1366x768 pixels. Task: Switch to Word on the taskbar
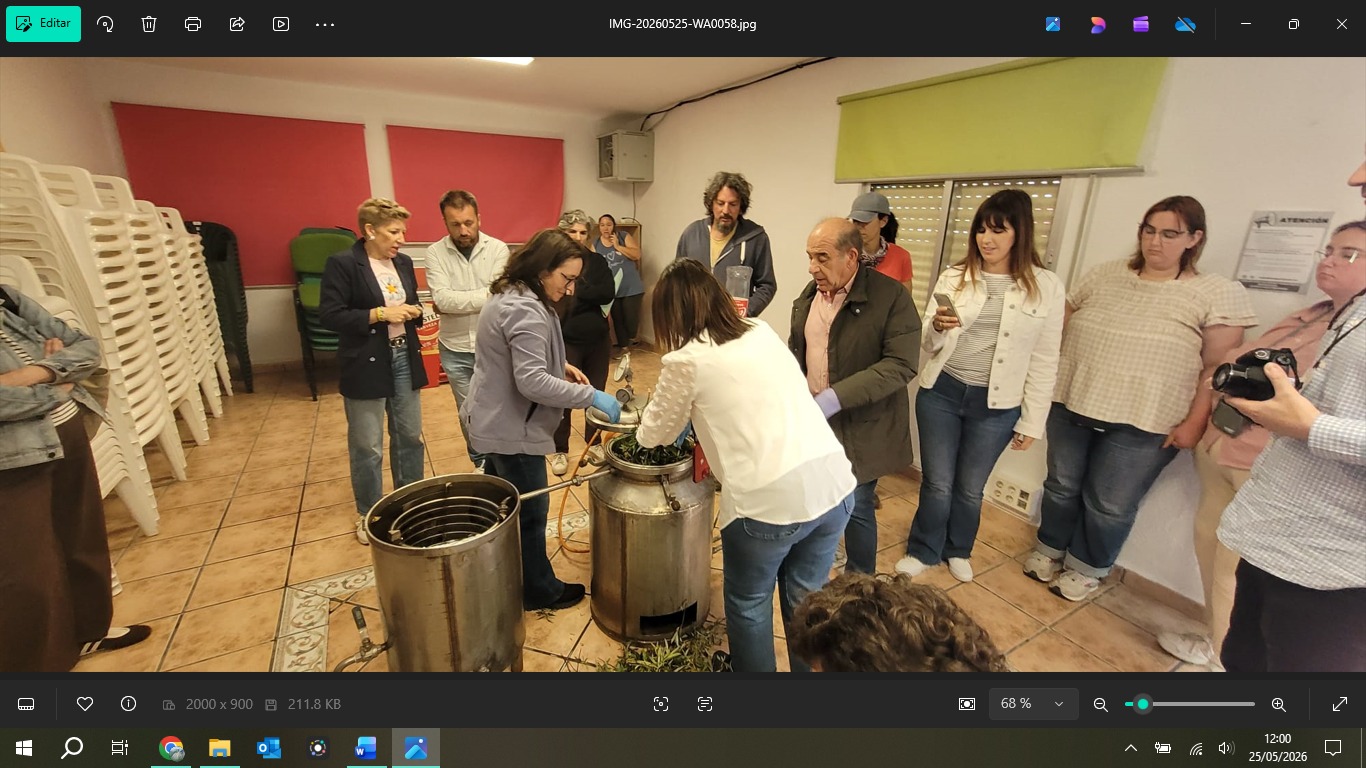pyautogui.click(x=365, y=747)
